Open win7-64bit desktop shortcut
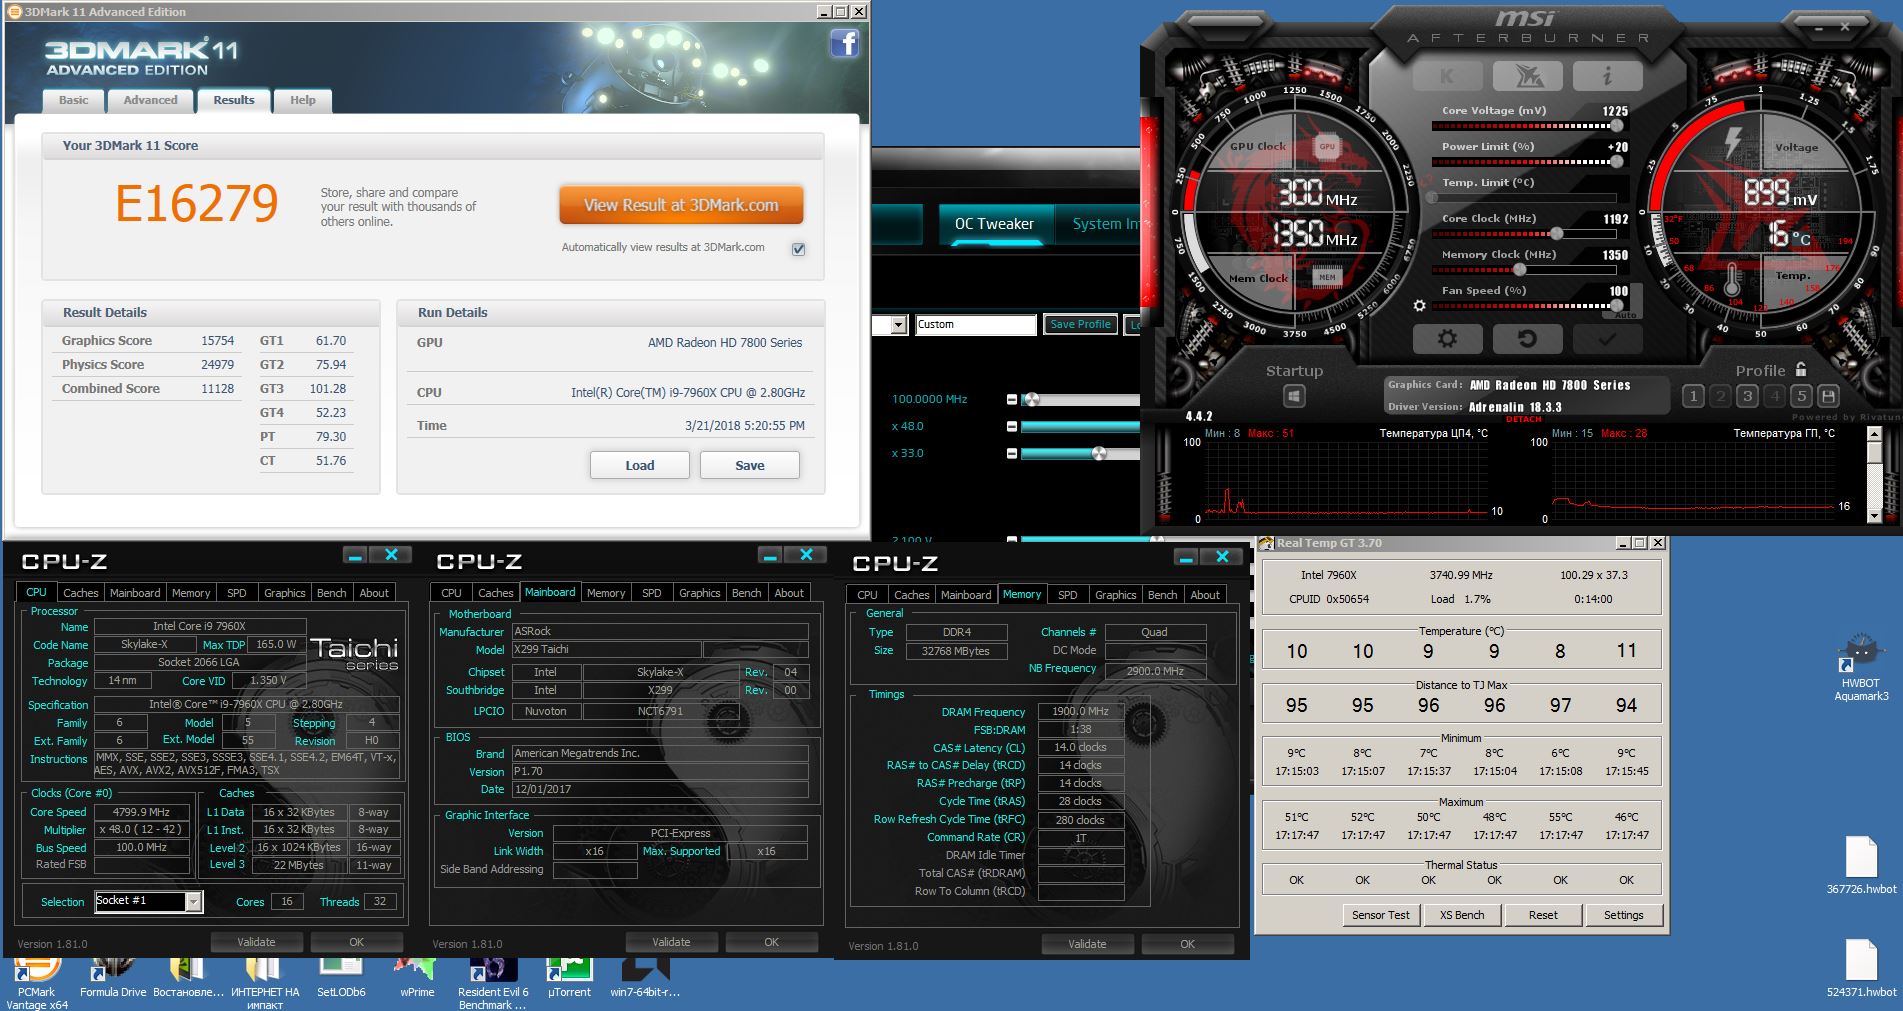The image size is (1903, 1011). click(x=645, y=980)
